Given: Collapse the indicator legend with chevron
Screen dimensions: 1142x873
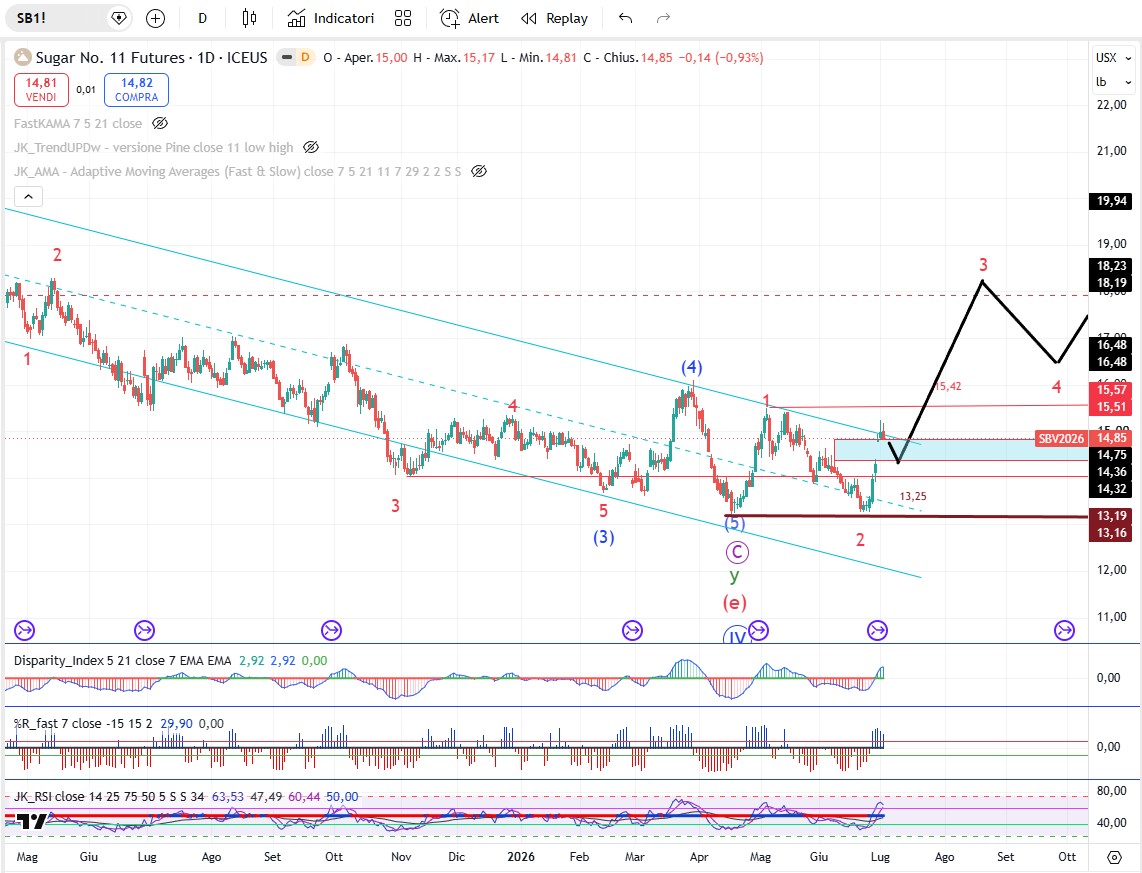Looking at the screenshot, I should tap(28, 197).
